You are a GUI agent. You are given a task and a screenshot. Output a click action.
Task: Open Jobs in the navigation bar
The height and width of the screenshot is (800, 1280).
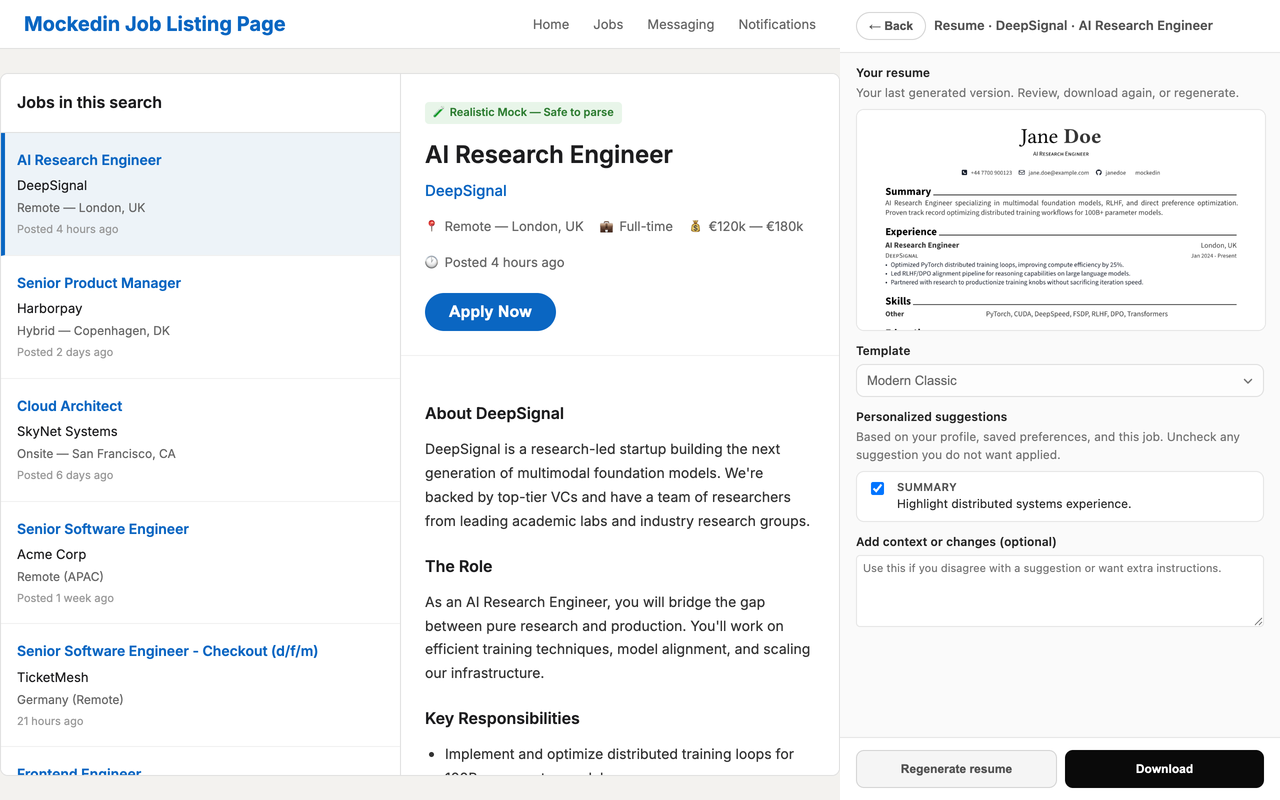click(608, 24)
